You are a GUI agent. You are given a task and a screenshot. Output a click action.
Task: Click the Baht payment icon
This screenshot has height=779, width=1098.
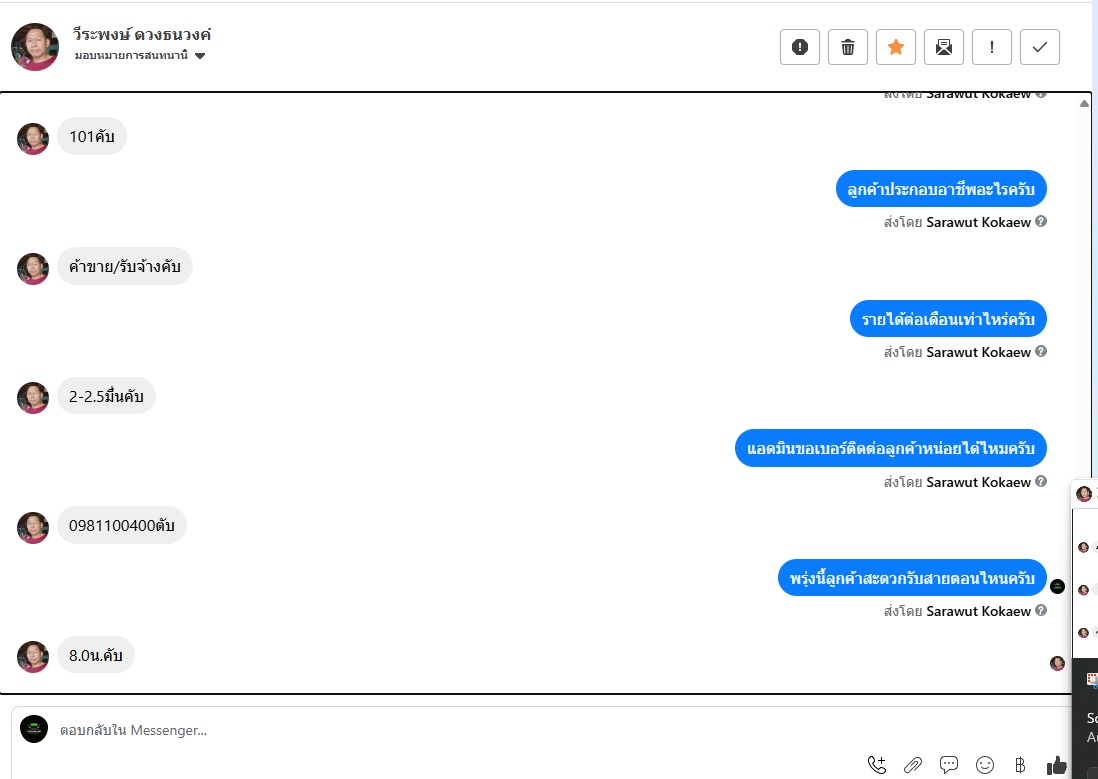(1020, 765)
